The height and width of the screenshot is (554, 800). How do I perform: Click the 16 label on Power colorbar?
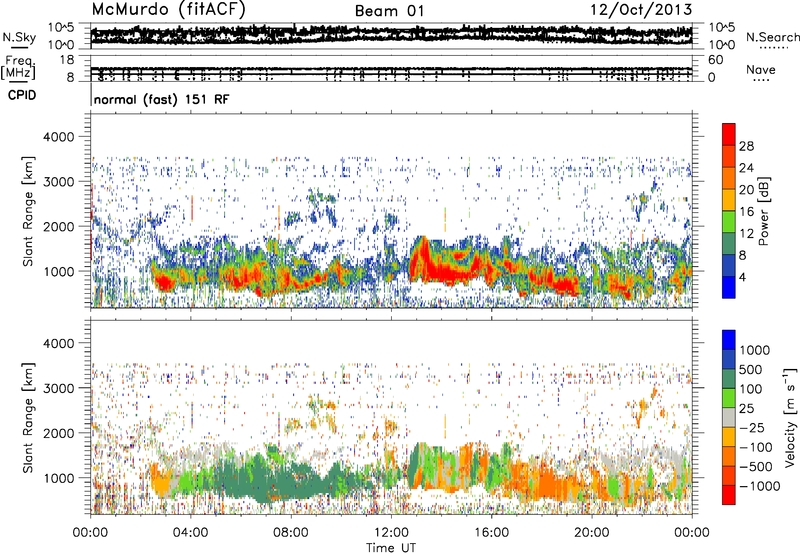tap(746, 212)
